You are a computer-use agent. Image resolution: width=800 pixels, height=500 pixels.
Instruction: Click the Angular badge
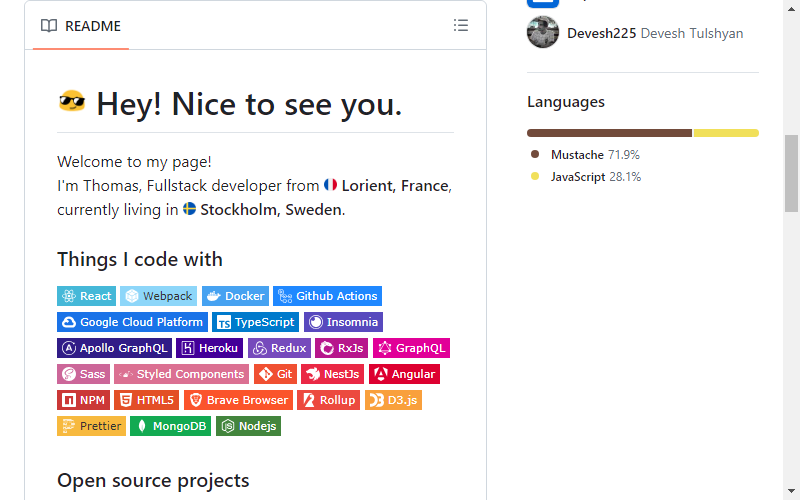(x=404, y=374)
